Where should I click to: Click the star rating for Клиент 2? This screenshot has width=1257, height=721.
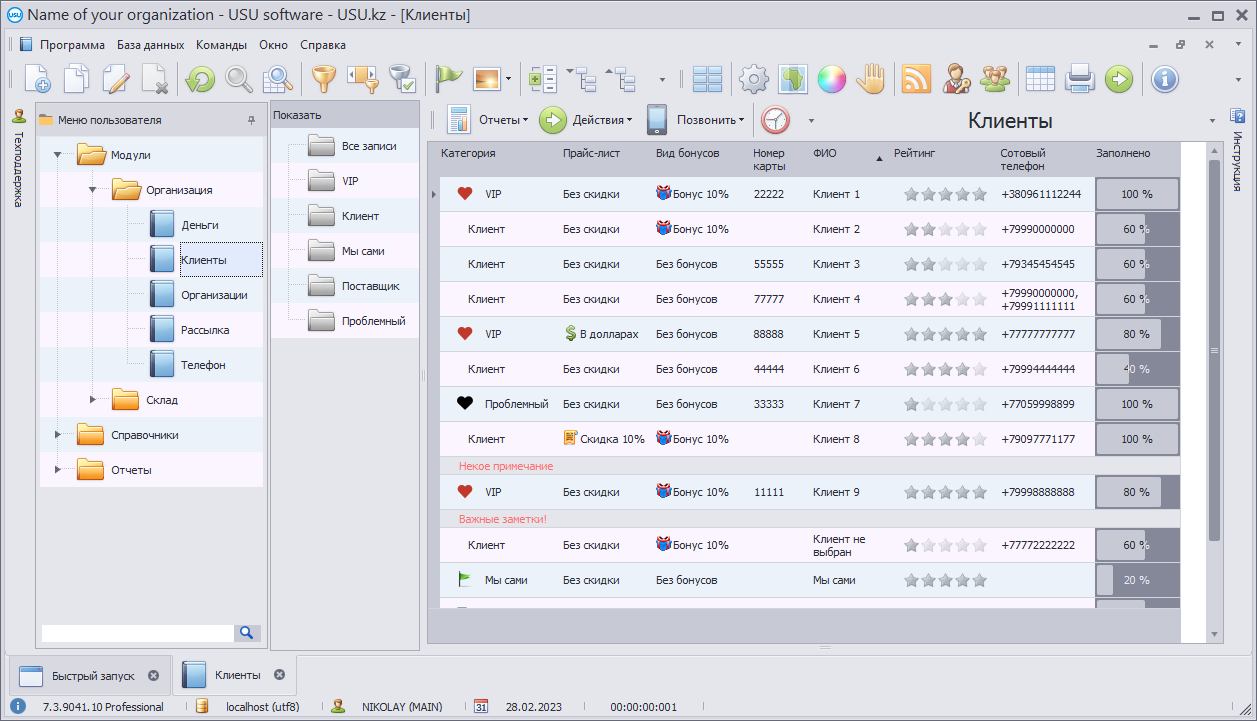945,229
